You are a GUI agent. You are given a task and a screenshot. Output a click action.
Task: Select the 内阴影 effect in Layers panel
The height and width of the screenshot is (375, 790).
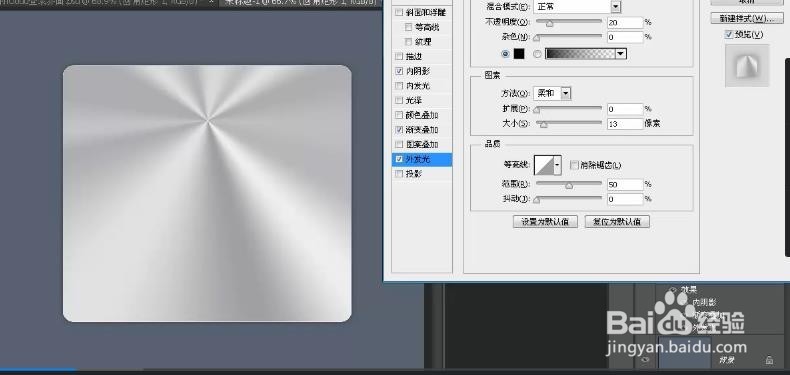[x=704, y=302]
